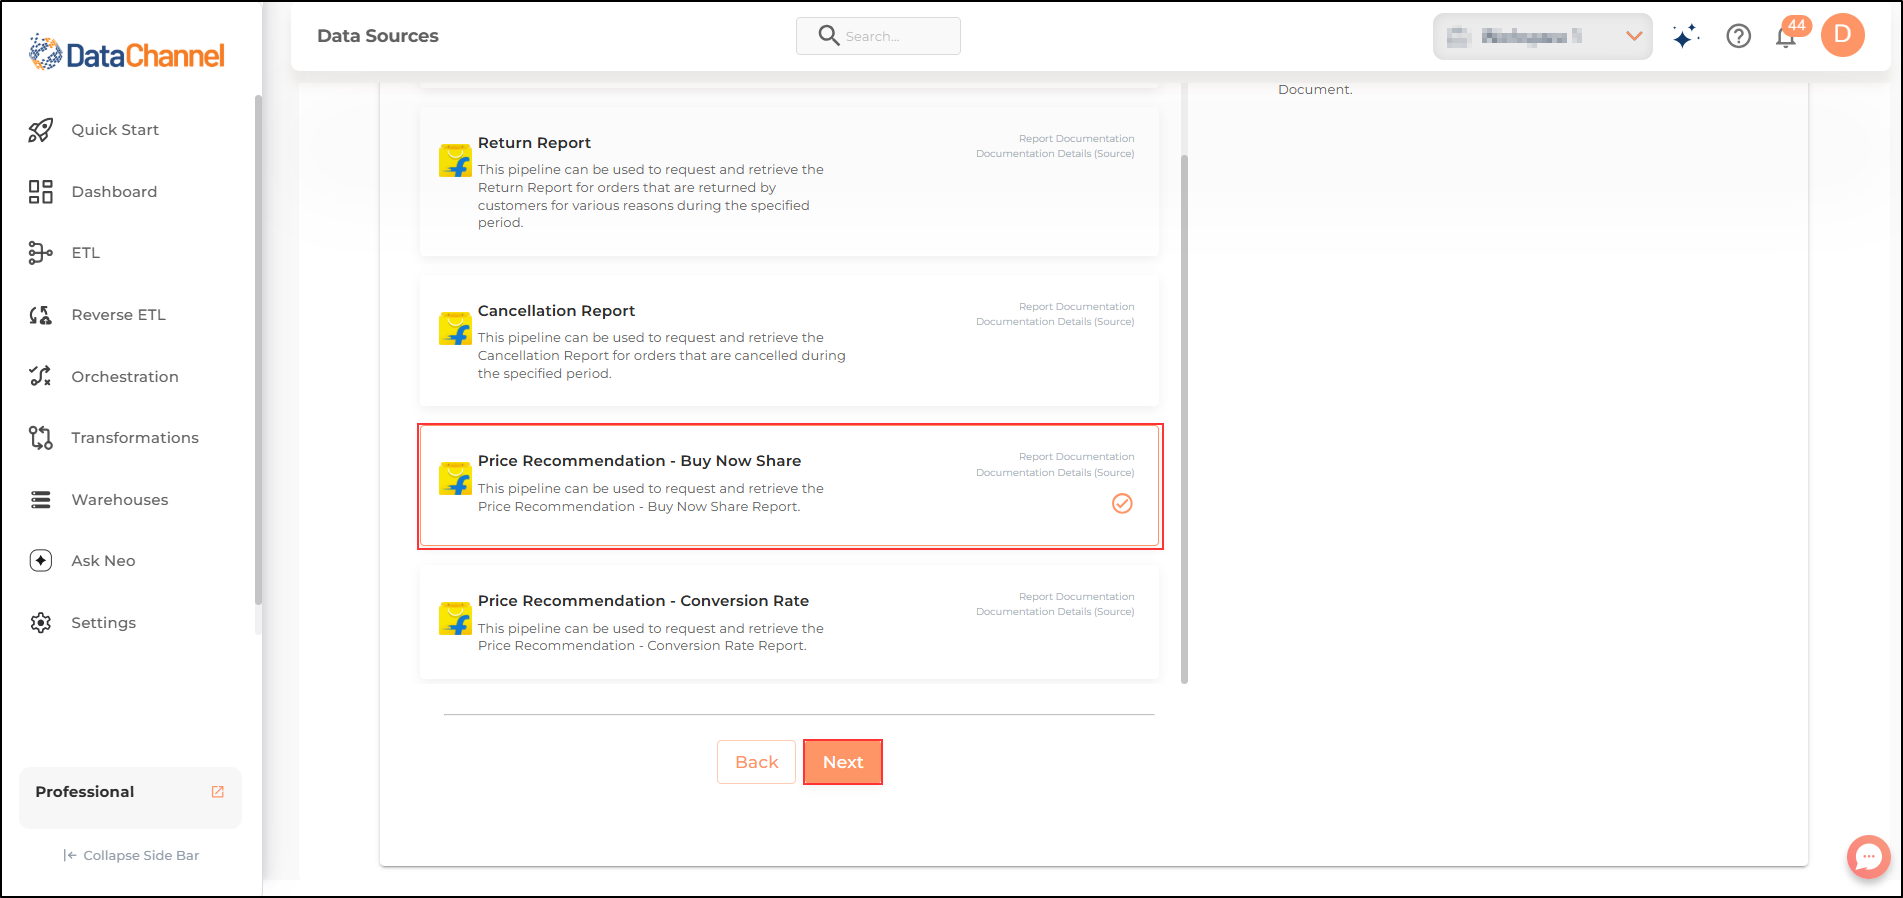Viewport: 1903px width, 898px height.
Task: Click the Orchestration icon
Action: (x=40, y=376)
